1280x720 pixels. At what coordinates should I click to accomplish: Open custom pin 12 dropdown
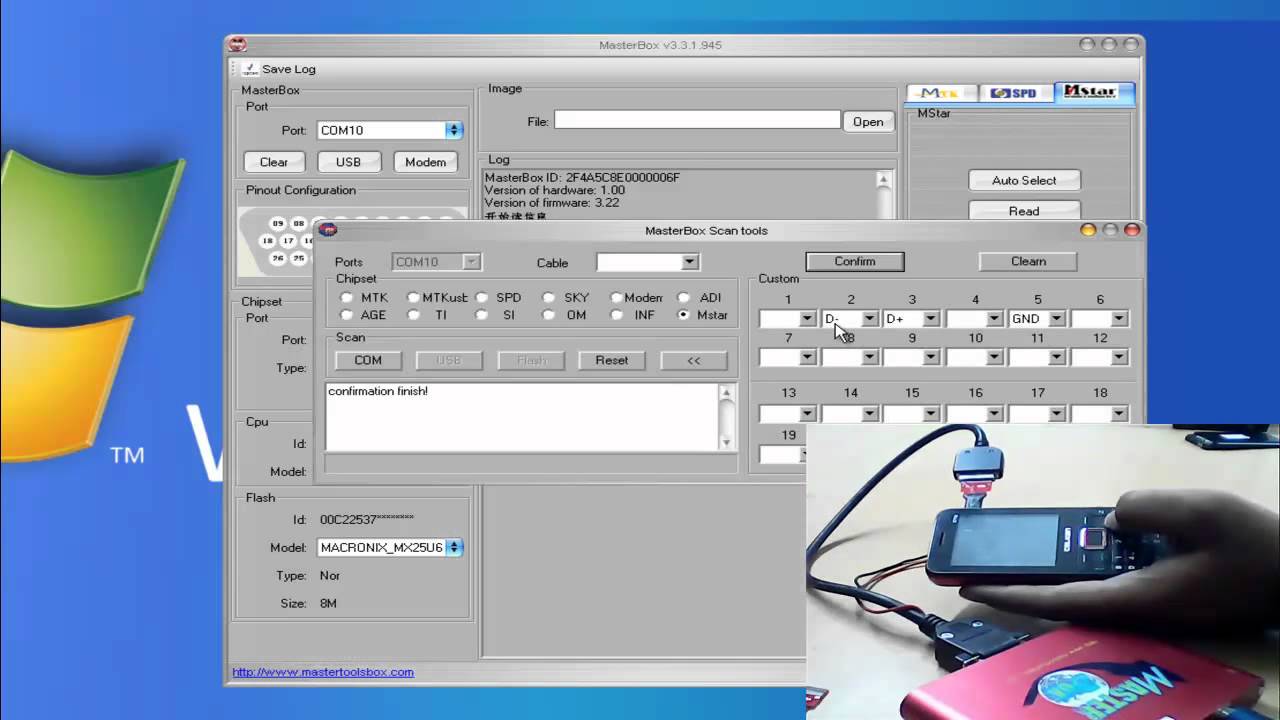[1119, 357]
